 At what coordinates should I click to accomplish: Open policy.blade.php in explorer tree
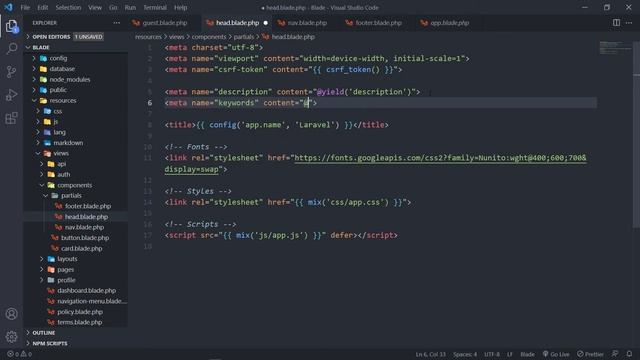80,312
